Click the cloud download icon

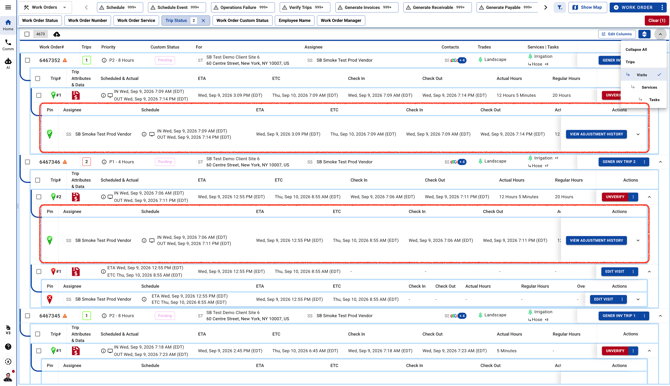[56, 34]
